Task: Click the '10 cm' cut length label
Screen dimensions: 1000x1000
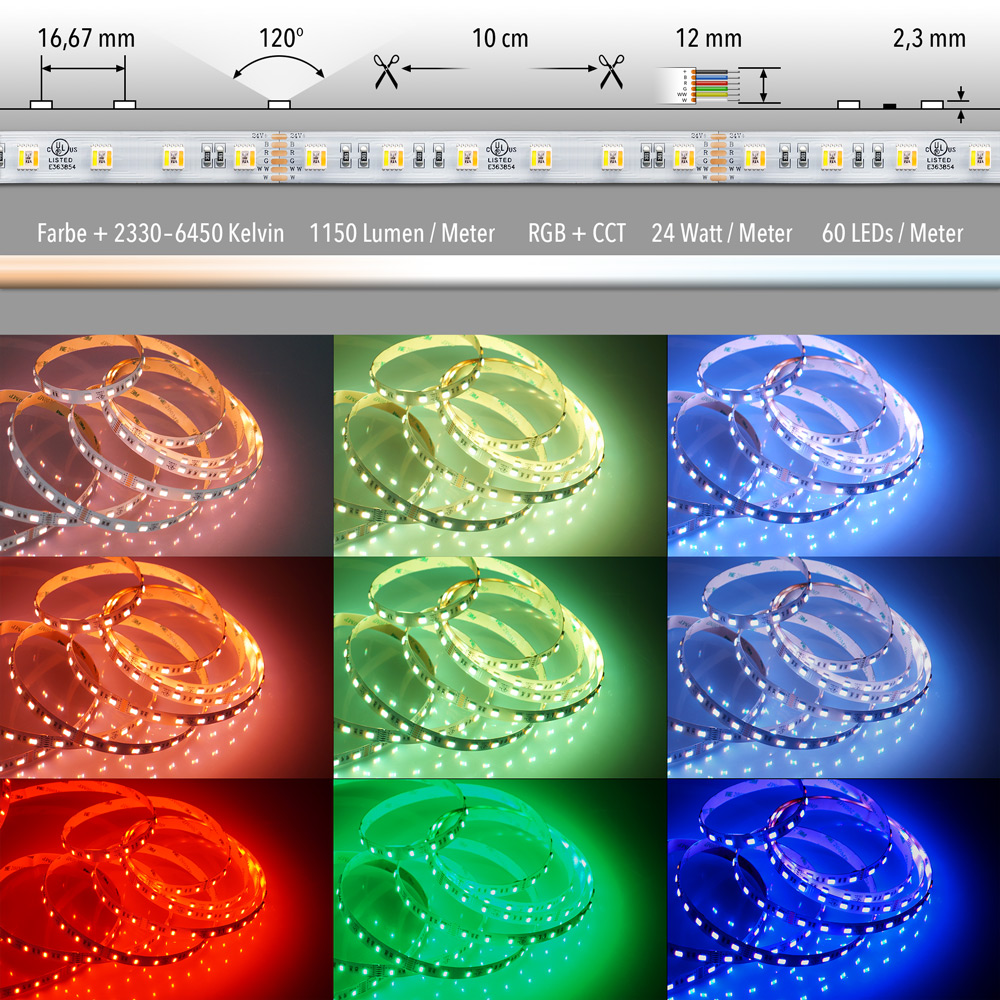Action: coord(500,40)
